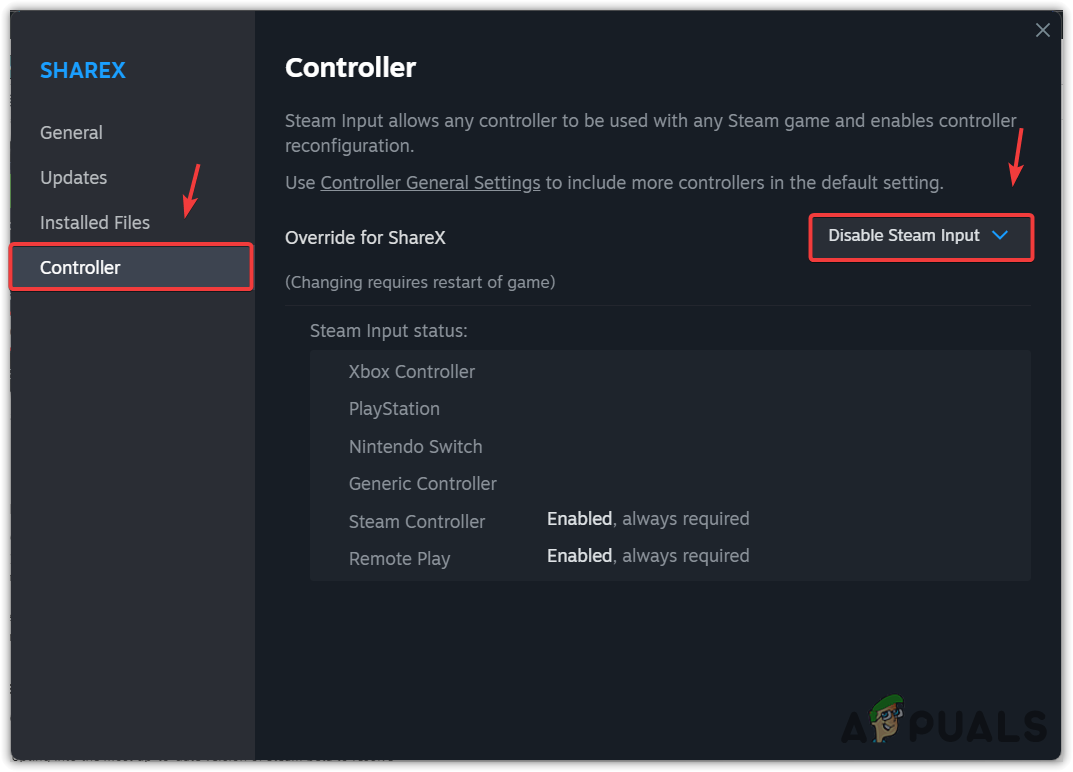Click the SHAREX title heading

[83, 71]
